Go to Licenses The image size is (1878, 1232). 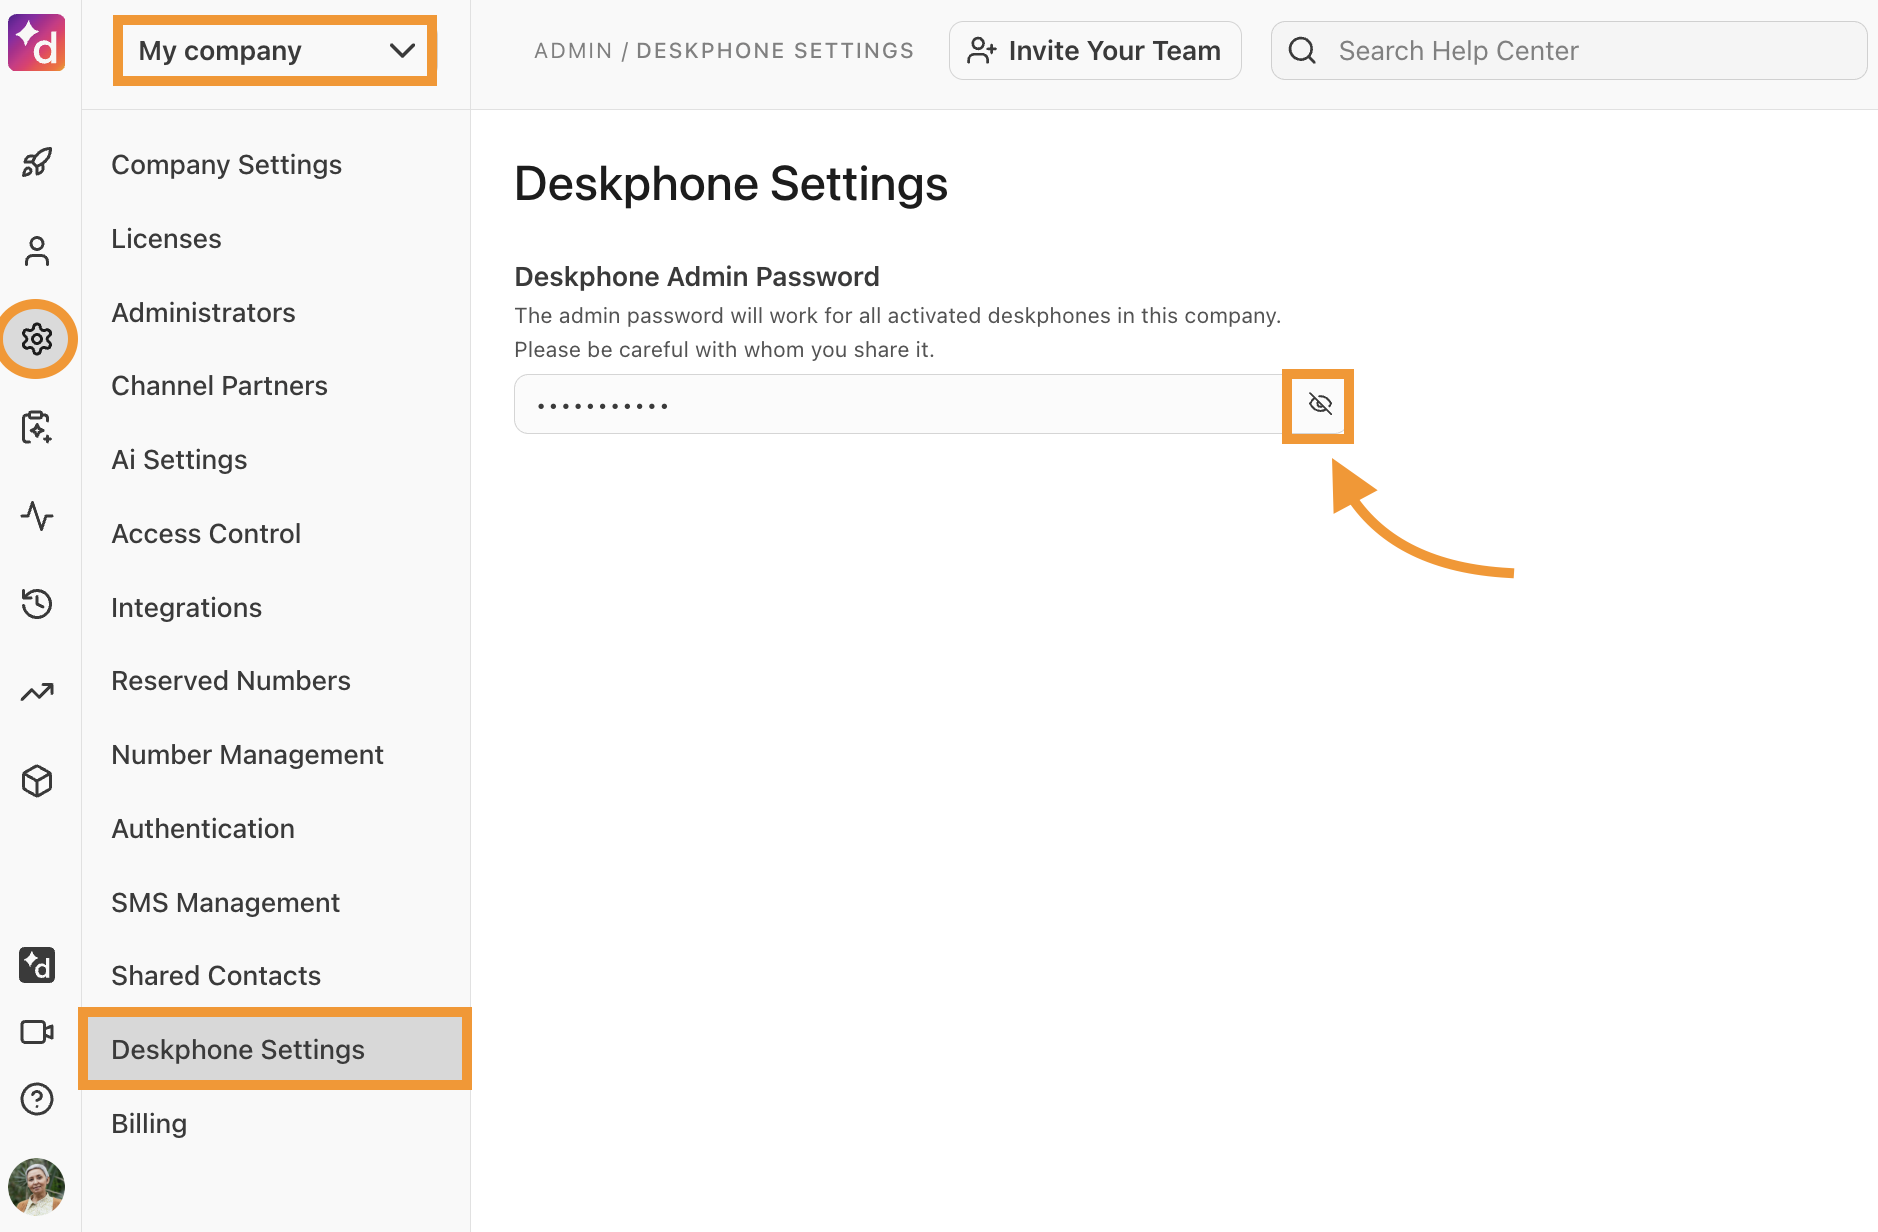pyautogui.click(x=167, y=239)
